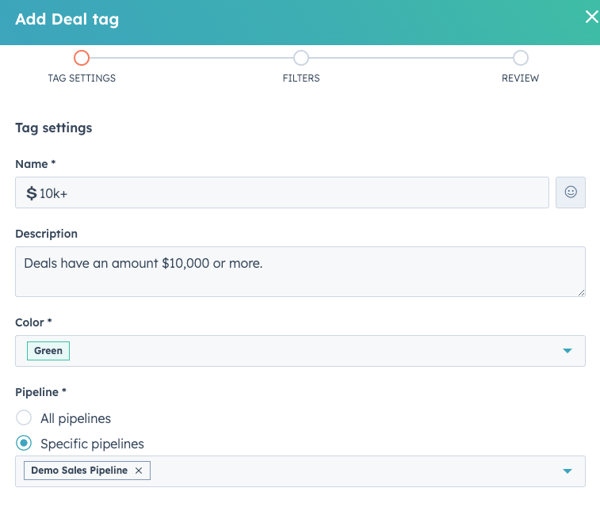The height and width of the screenshot is (507, 600).
Task: Focus the Name input field
Action: click(x=282, y=192)
